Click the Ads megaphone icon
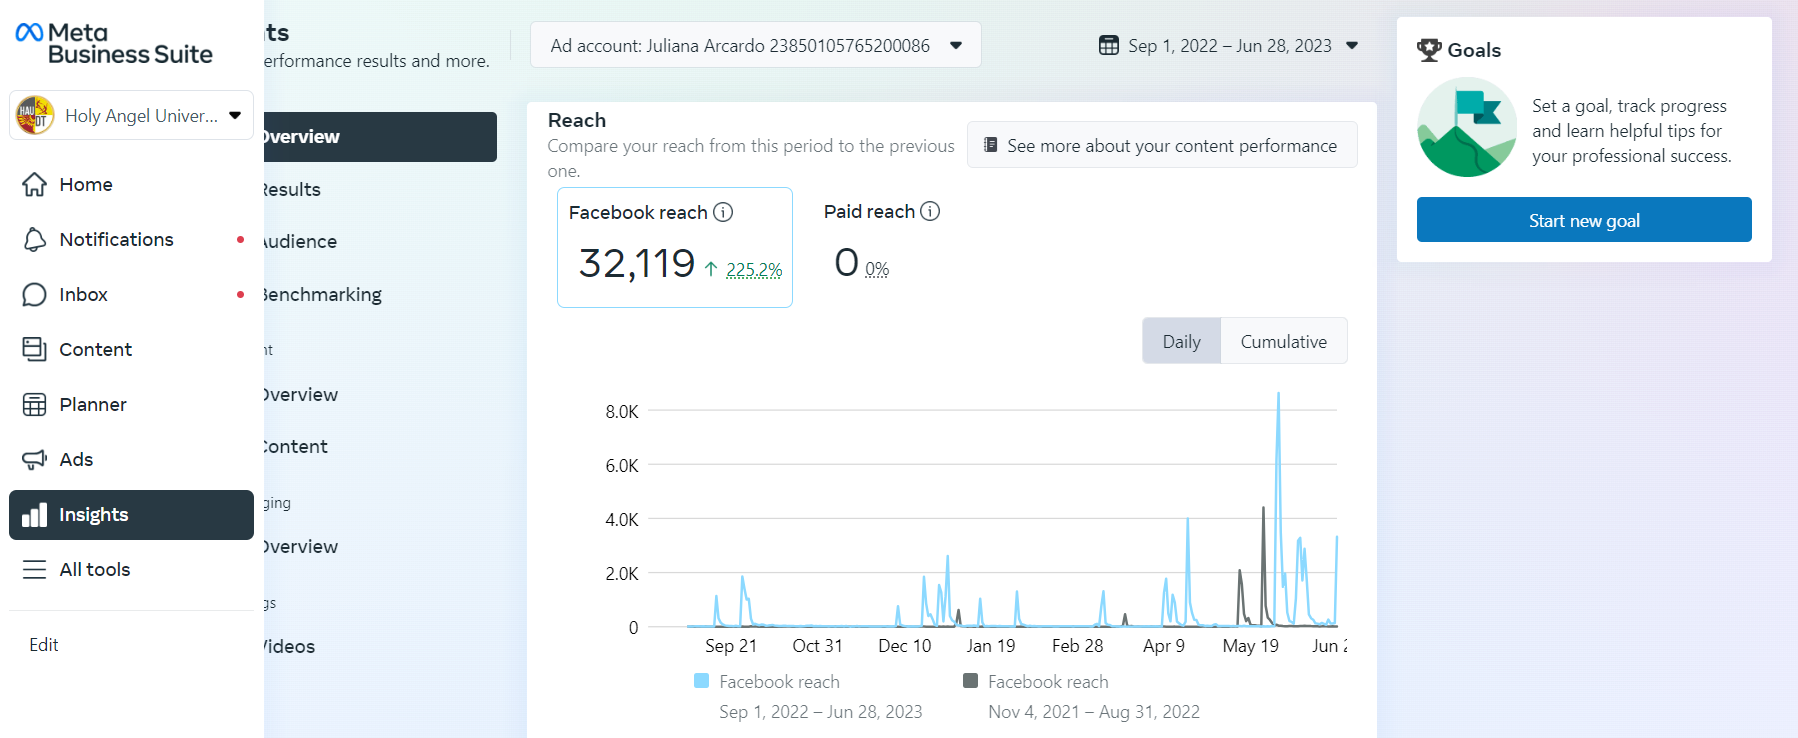This screenshot has width=1798, height=738. [x=34, y=460]
